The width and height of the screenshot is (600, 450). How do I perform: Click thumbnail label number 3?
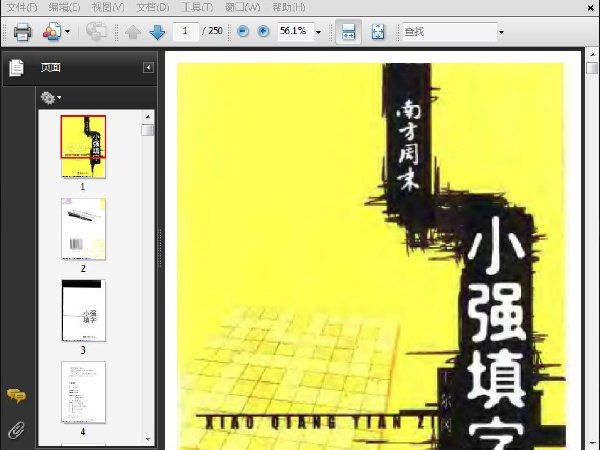83,350
